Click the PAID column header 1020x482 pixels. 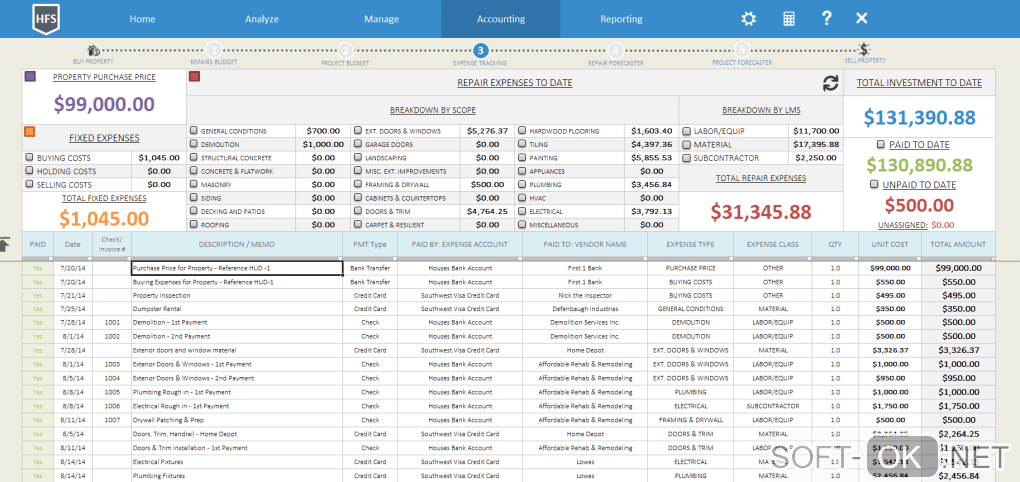coord(38,245)
